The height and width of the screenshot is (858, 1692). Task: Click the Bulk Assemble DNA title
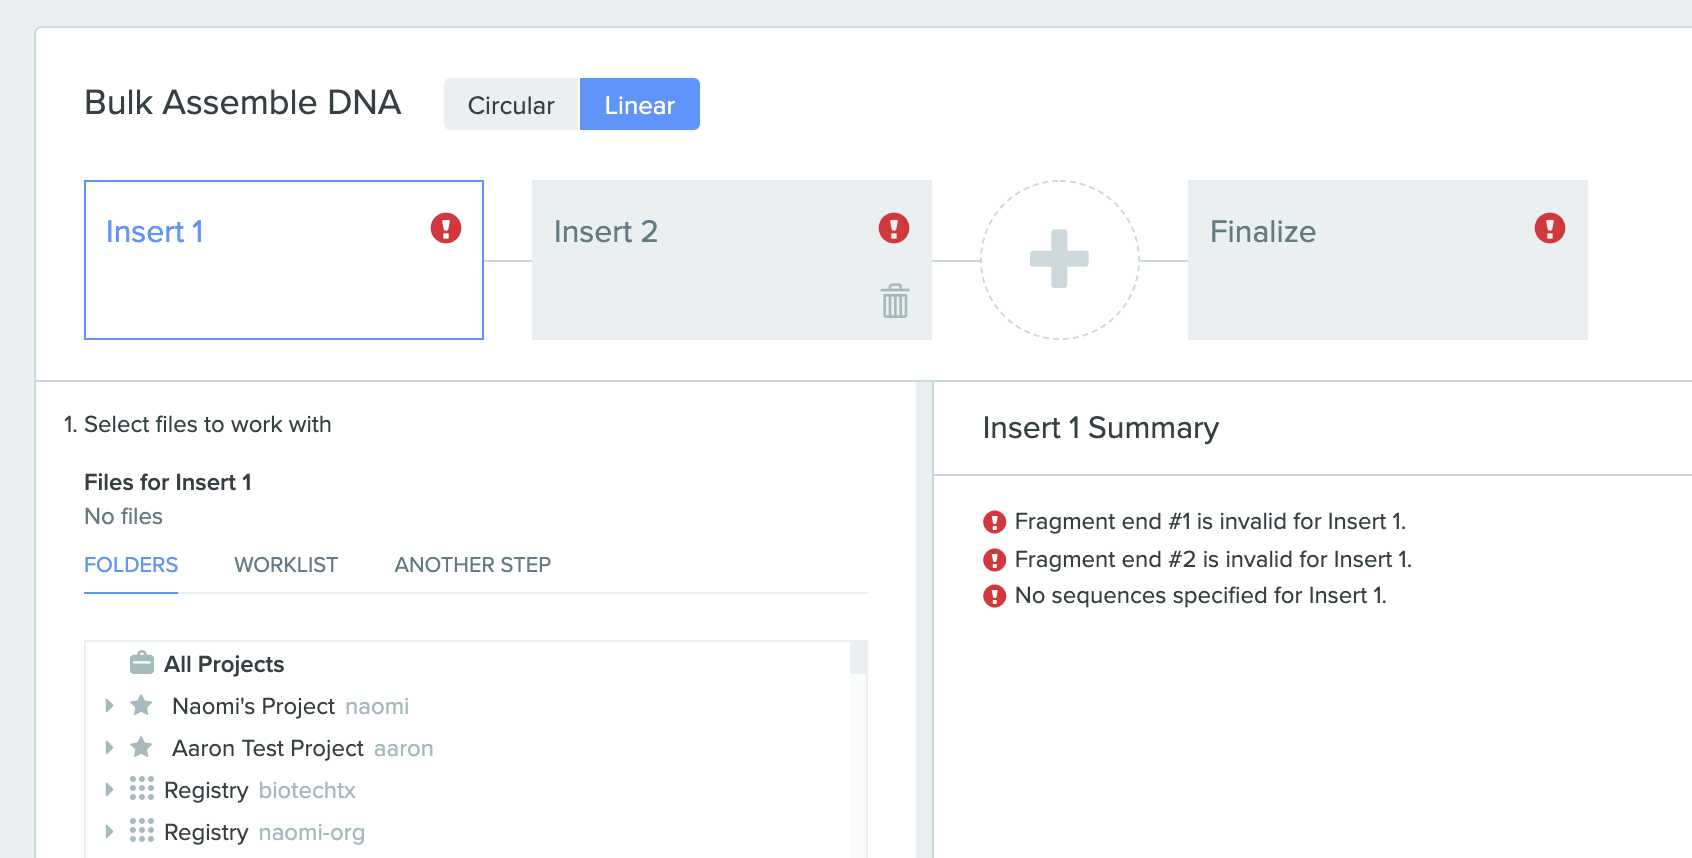pyautogui.click(x=243, y=102)
